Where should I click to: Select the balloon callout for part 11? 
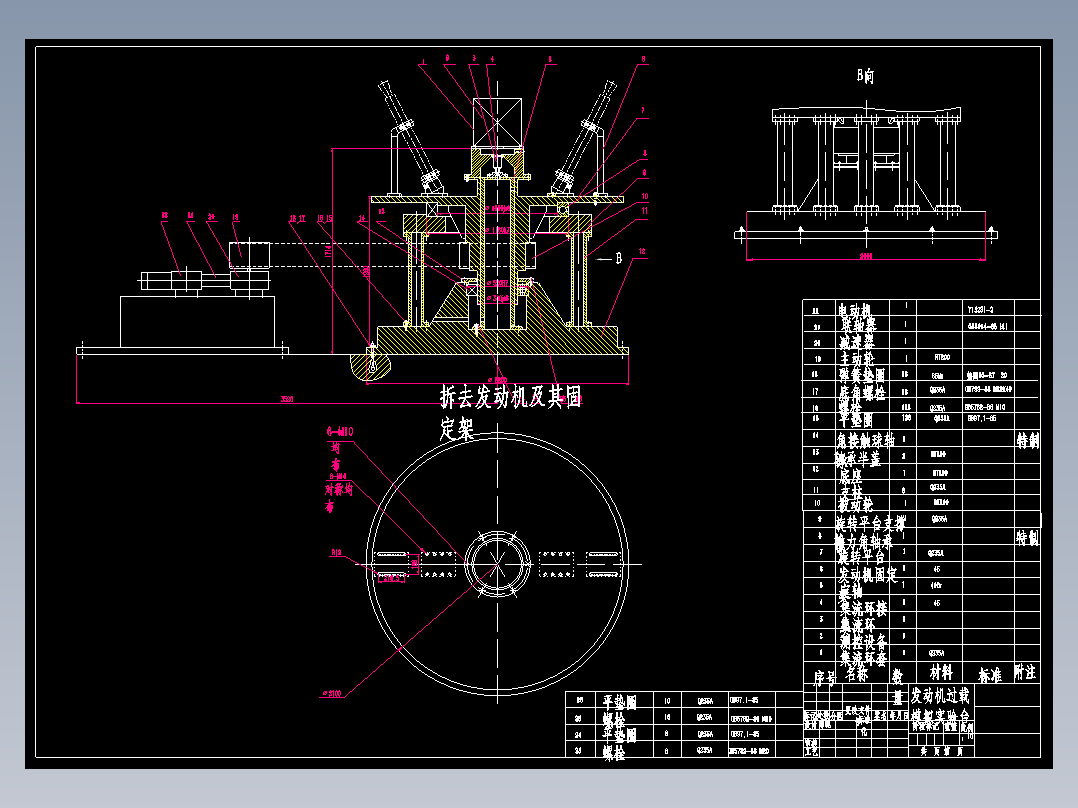click(645, 210)
